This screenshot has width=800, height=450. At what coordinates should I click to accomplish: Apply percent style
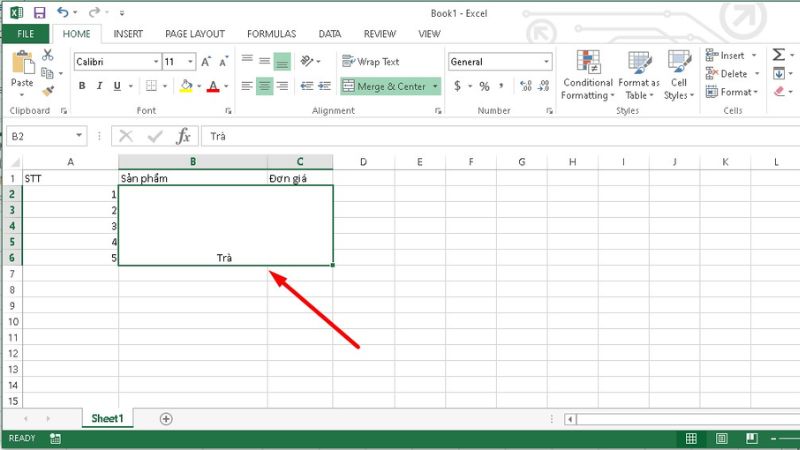coord(484,86)
